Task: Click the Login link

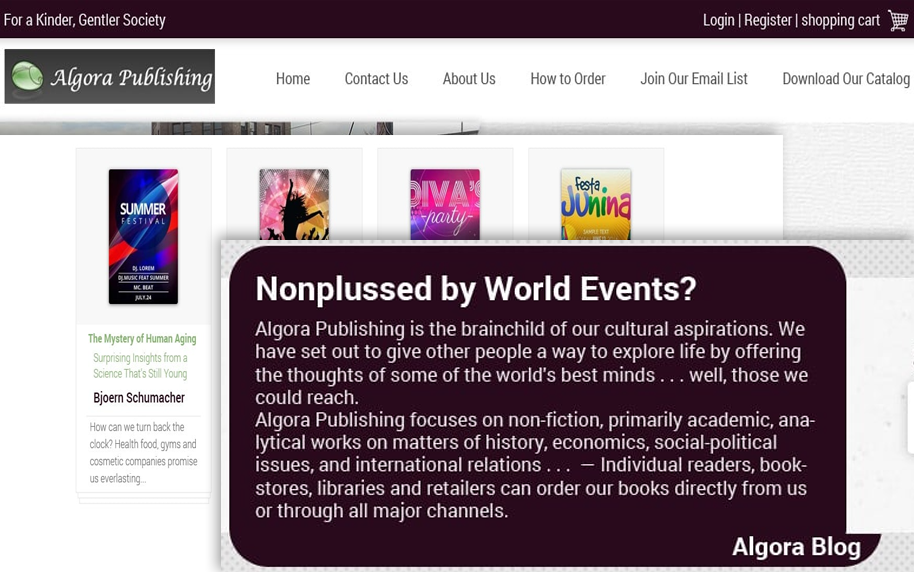Action: coord(718,20)
